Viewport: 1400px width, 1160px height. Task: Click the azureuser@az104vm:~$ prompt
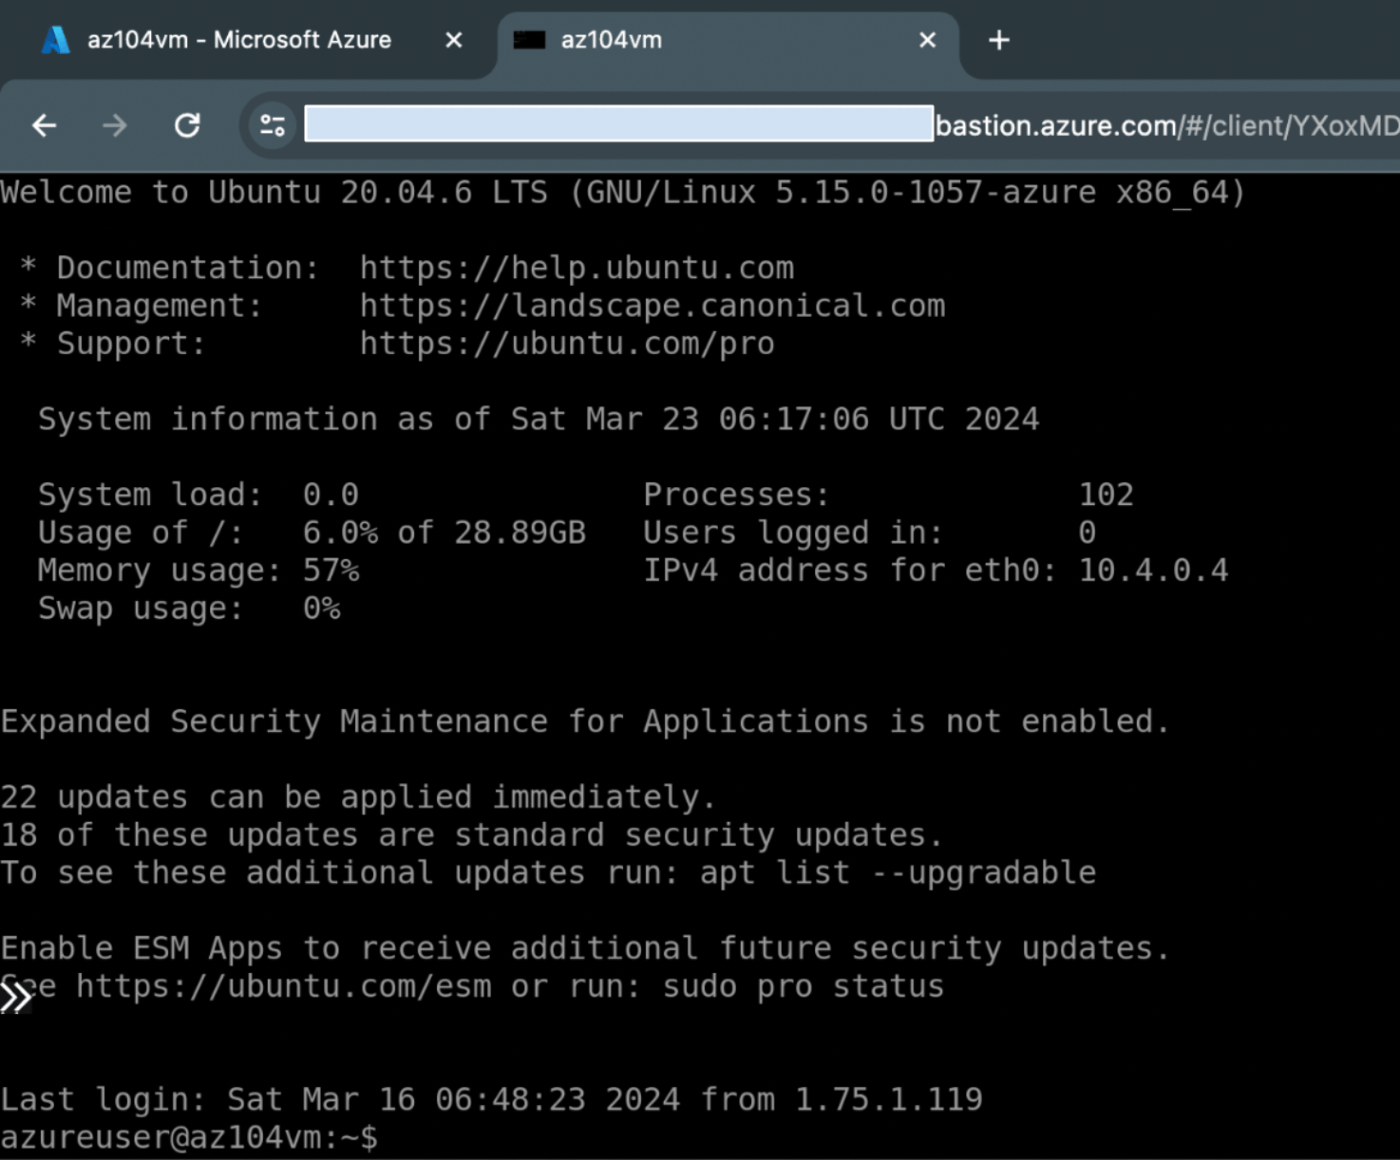coord(189,1138)
